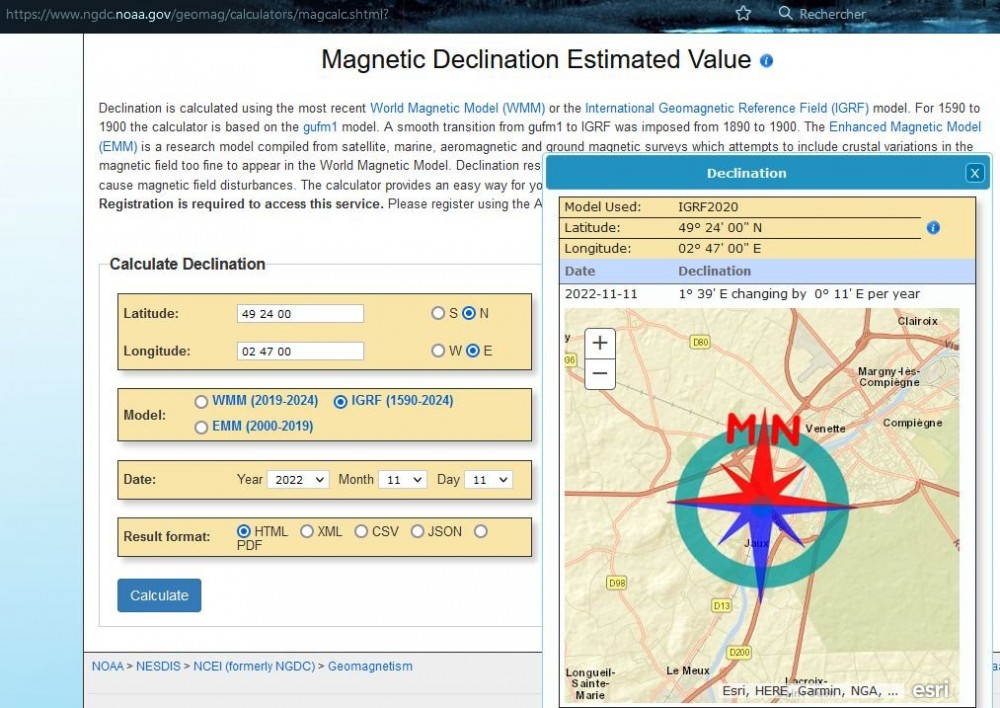This screenshot has width=1000, height=708.
Task: Select the W longitude hemisphere radio
Action: [438, 351]
